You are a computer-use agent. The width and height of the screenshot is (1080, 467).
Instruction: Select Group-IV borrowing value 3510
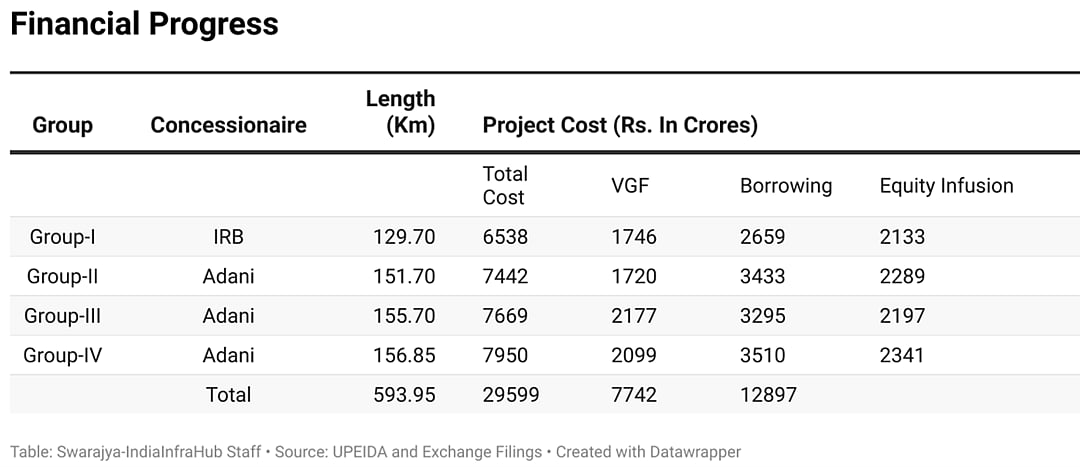[x=762, y=355]
